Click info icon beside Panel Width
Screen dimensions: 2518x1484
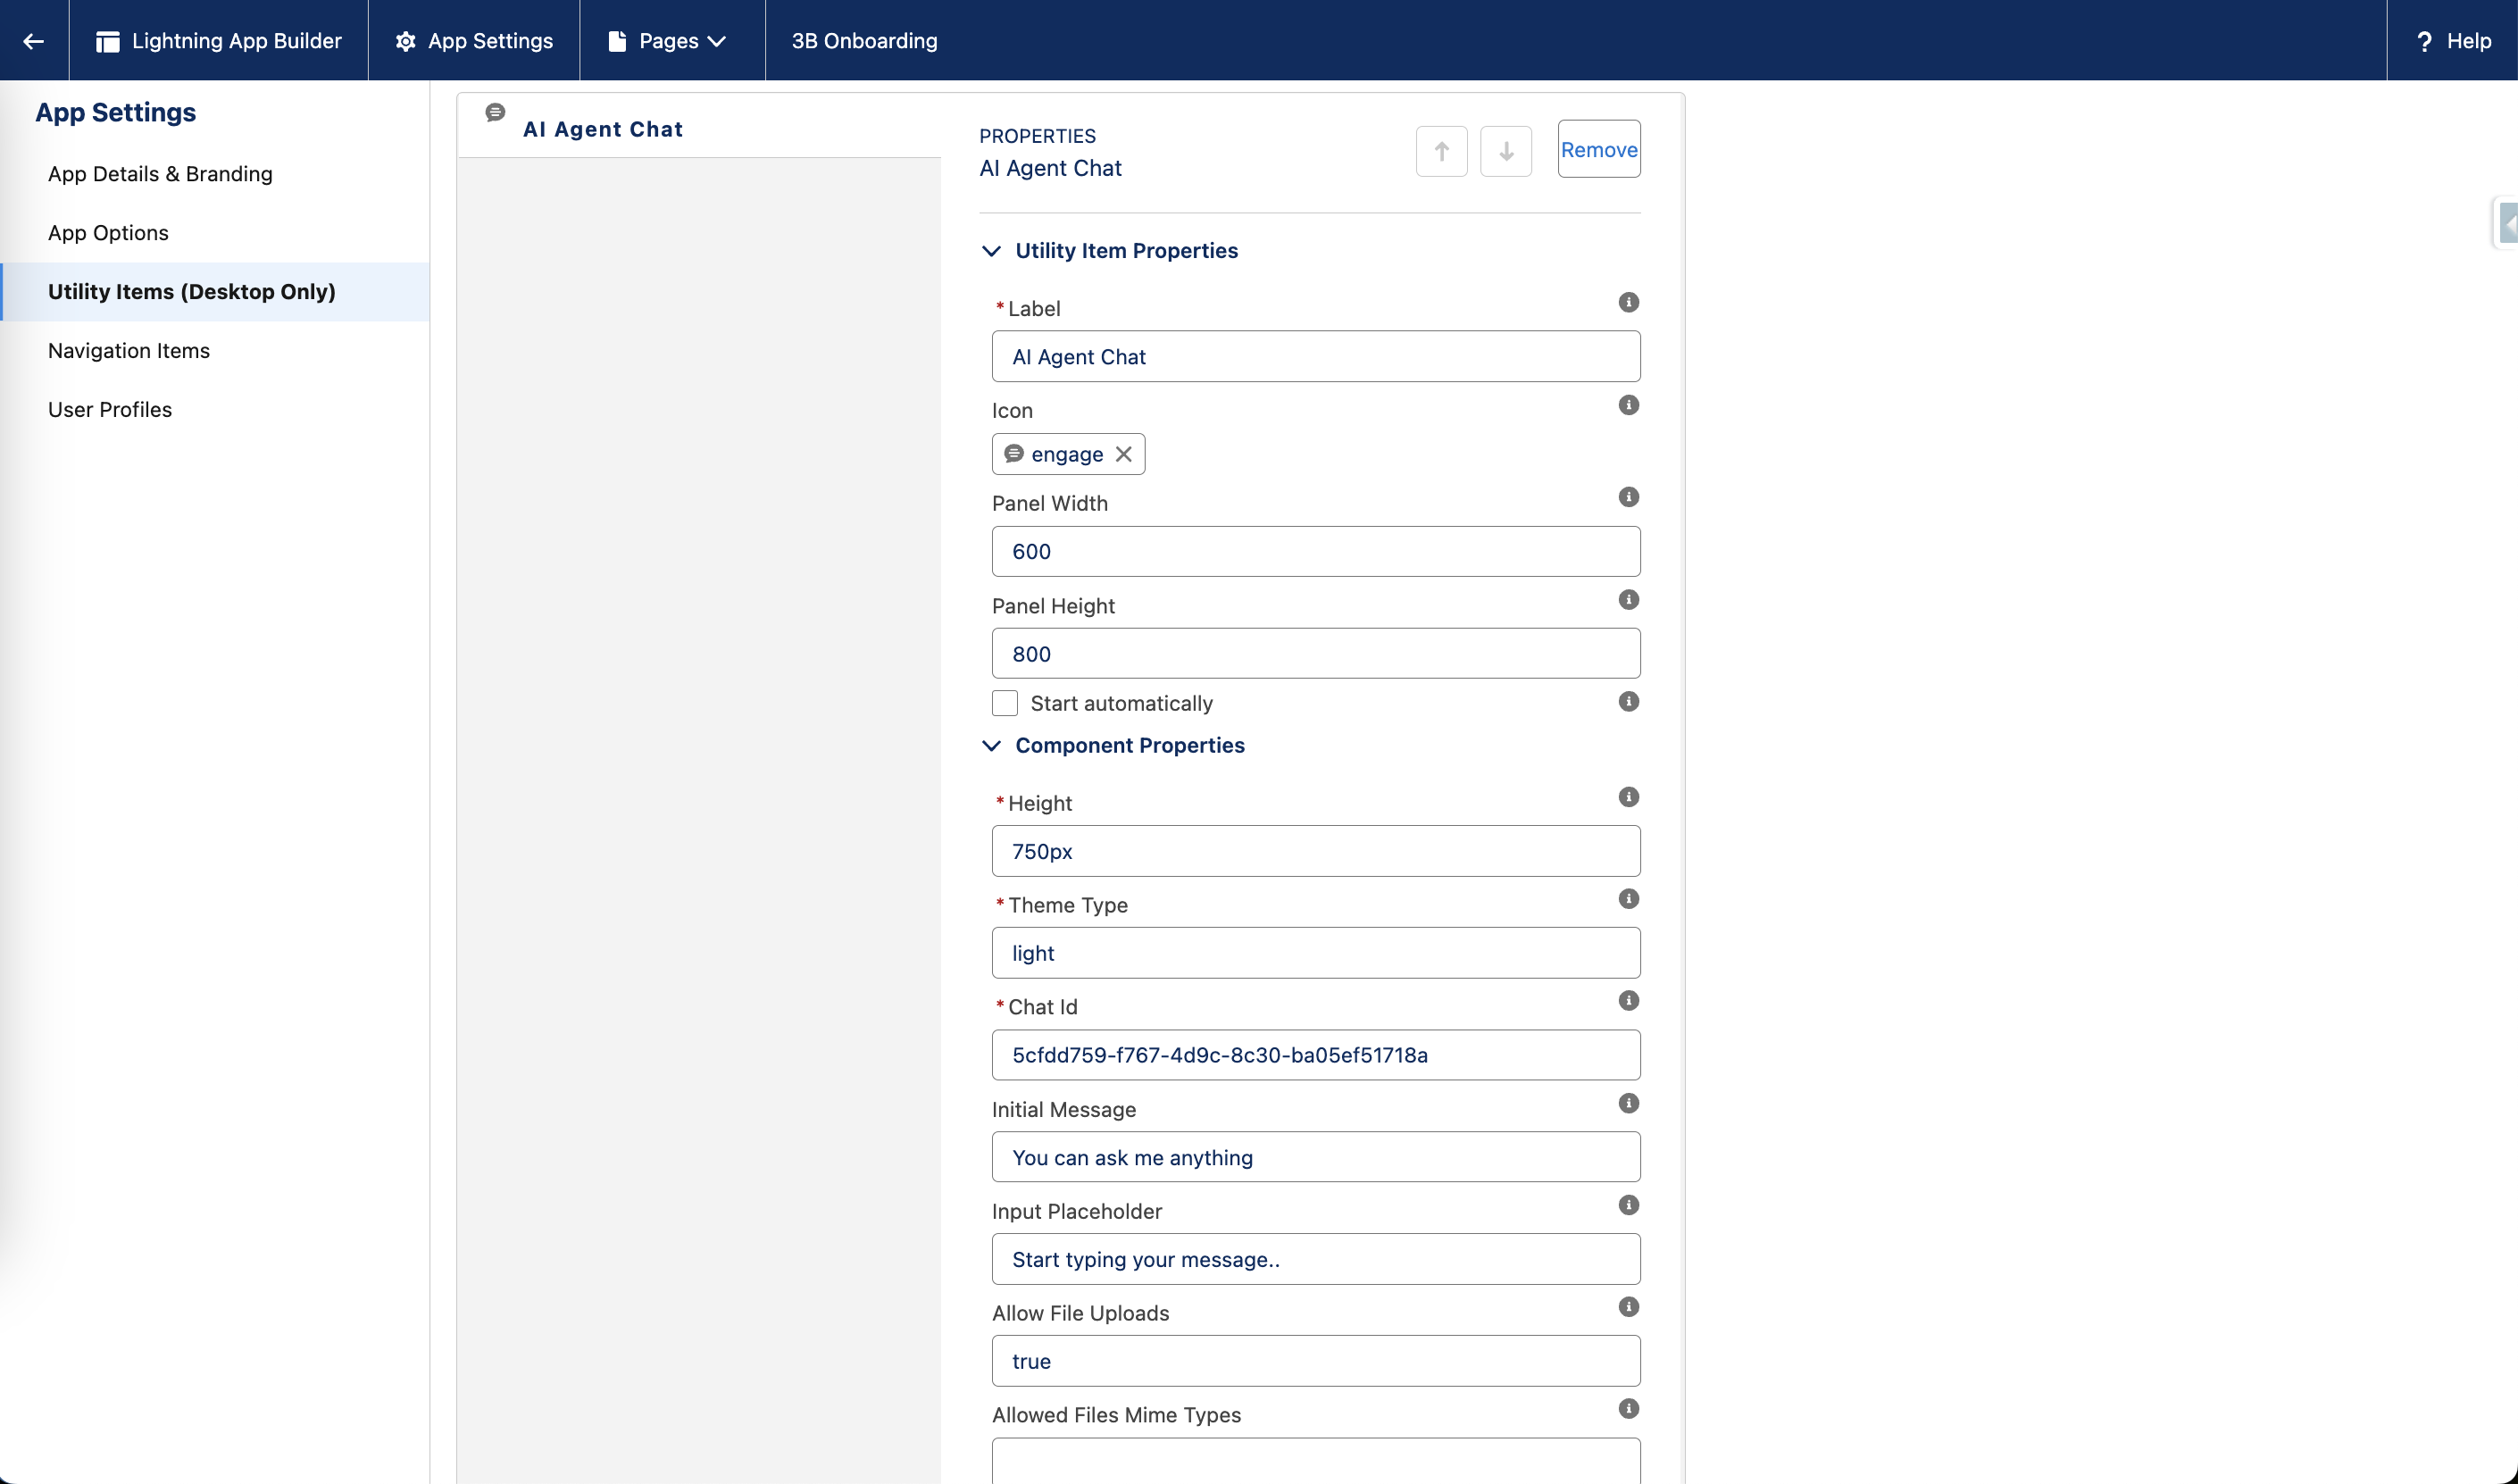click(1628, 497)
